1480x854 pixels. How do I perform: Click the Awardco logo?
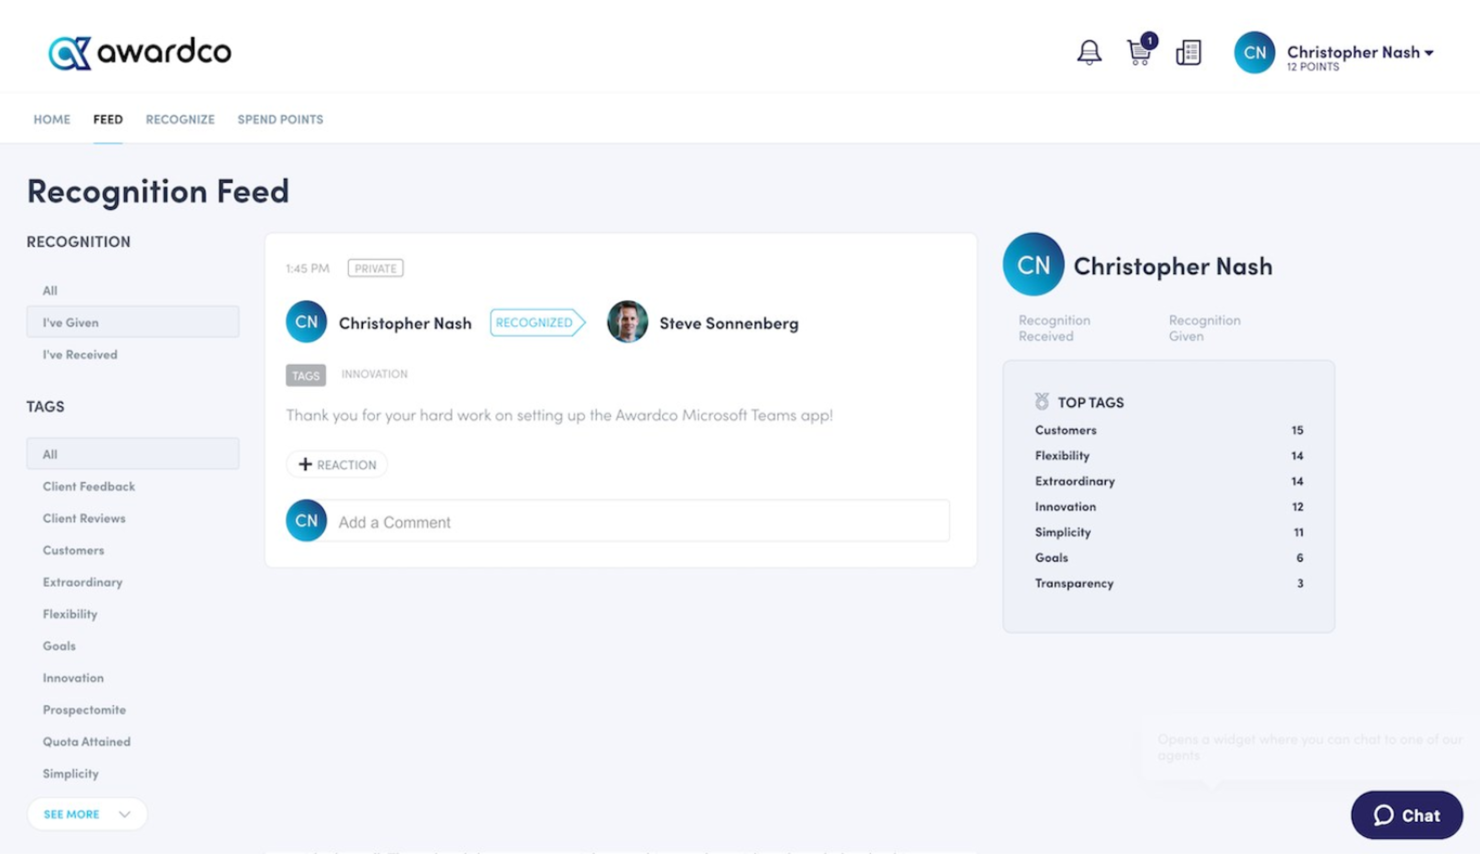coord(140,52)
